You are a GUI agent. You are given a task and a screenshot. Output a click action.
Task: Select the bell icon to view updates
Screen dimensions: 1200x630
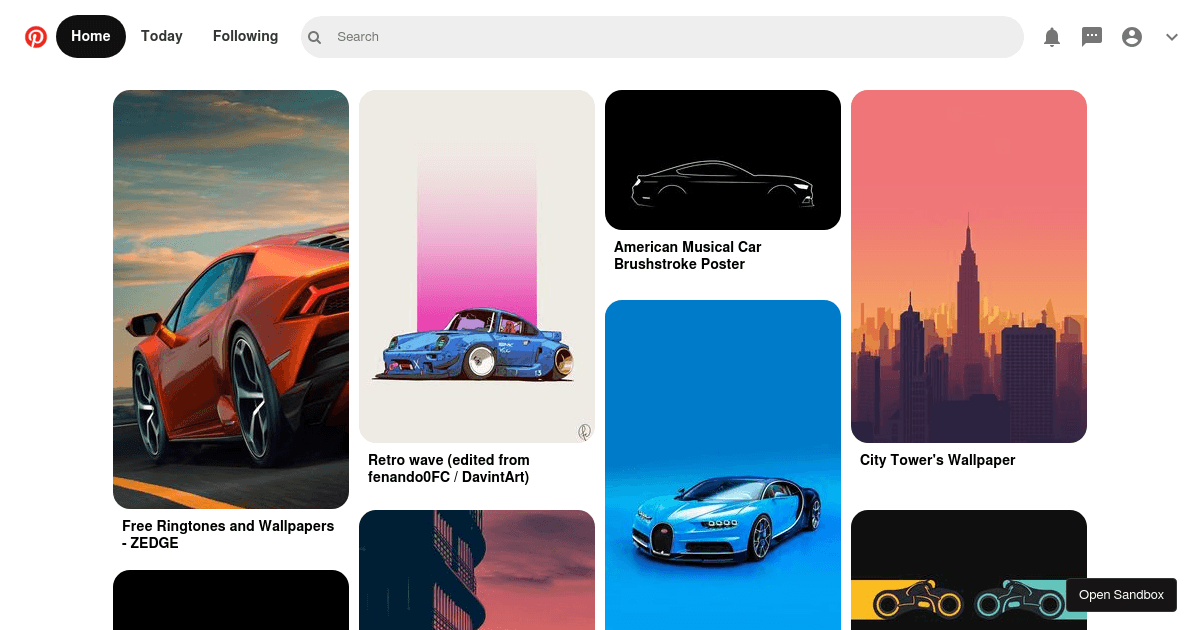pos(1051,36)
